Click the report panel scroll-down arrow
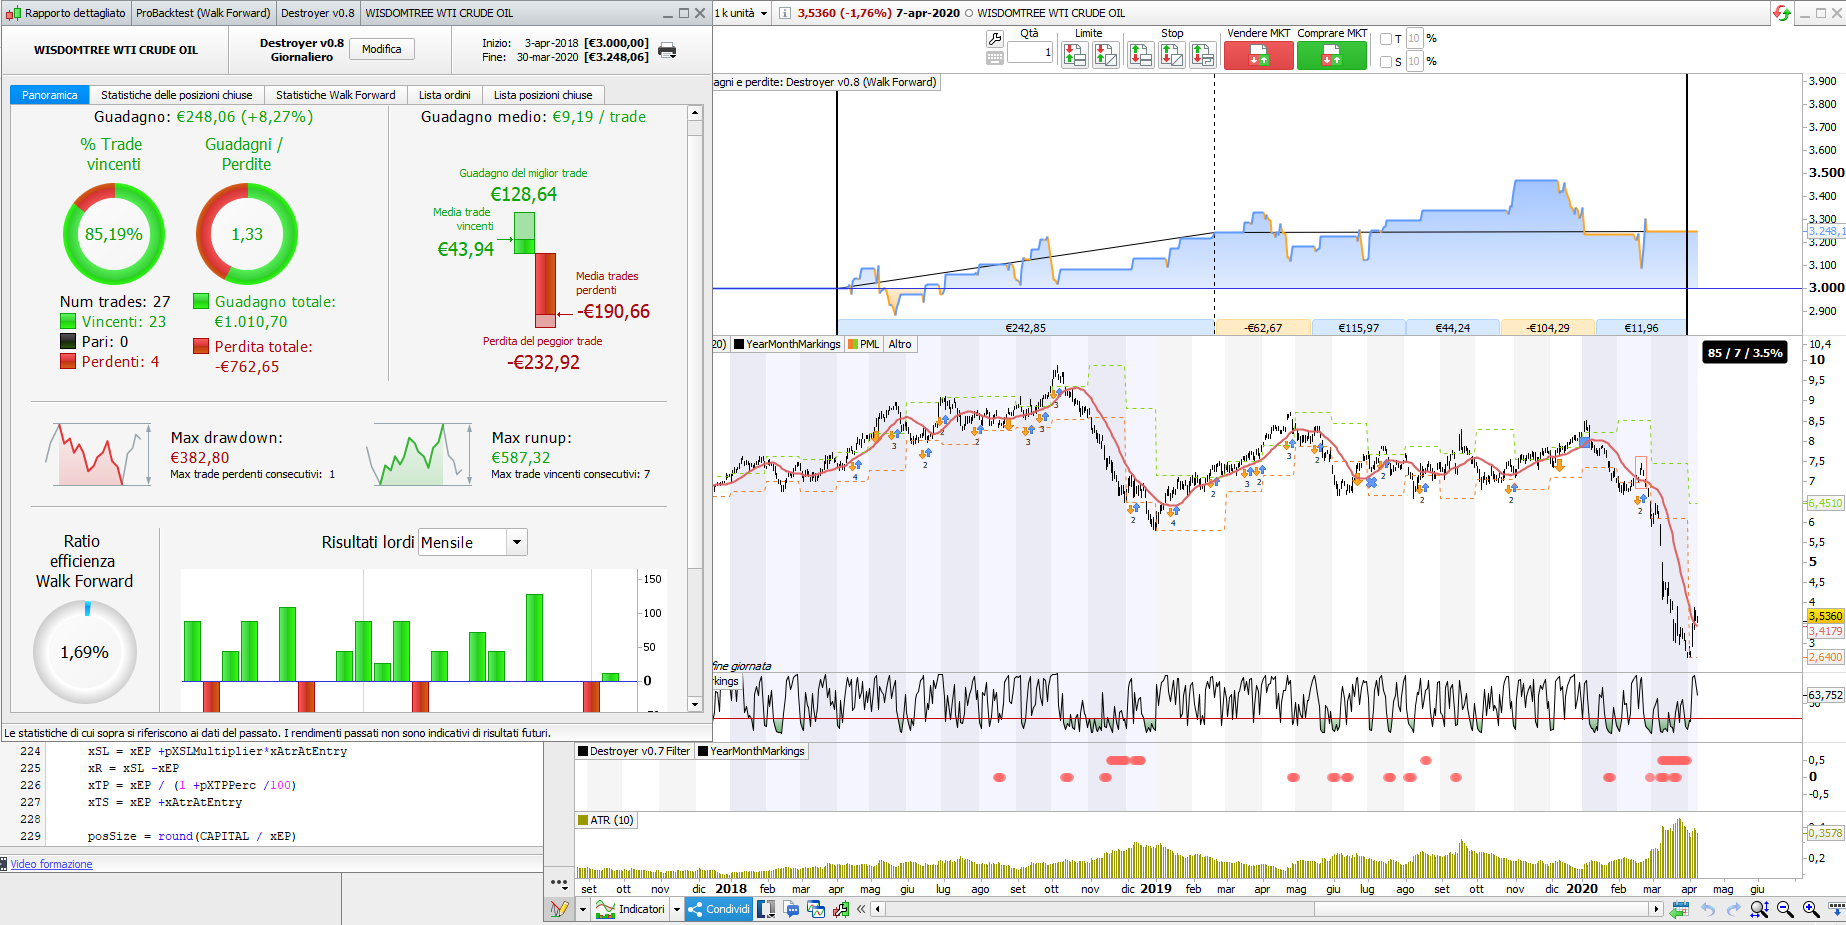Viewport: 1846px width, 925px height. pos(695,704)
